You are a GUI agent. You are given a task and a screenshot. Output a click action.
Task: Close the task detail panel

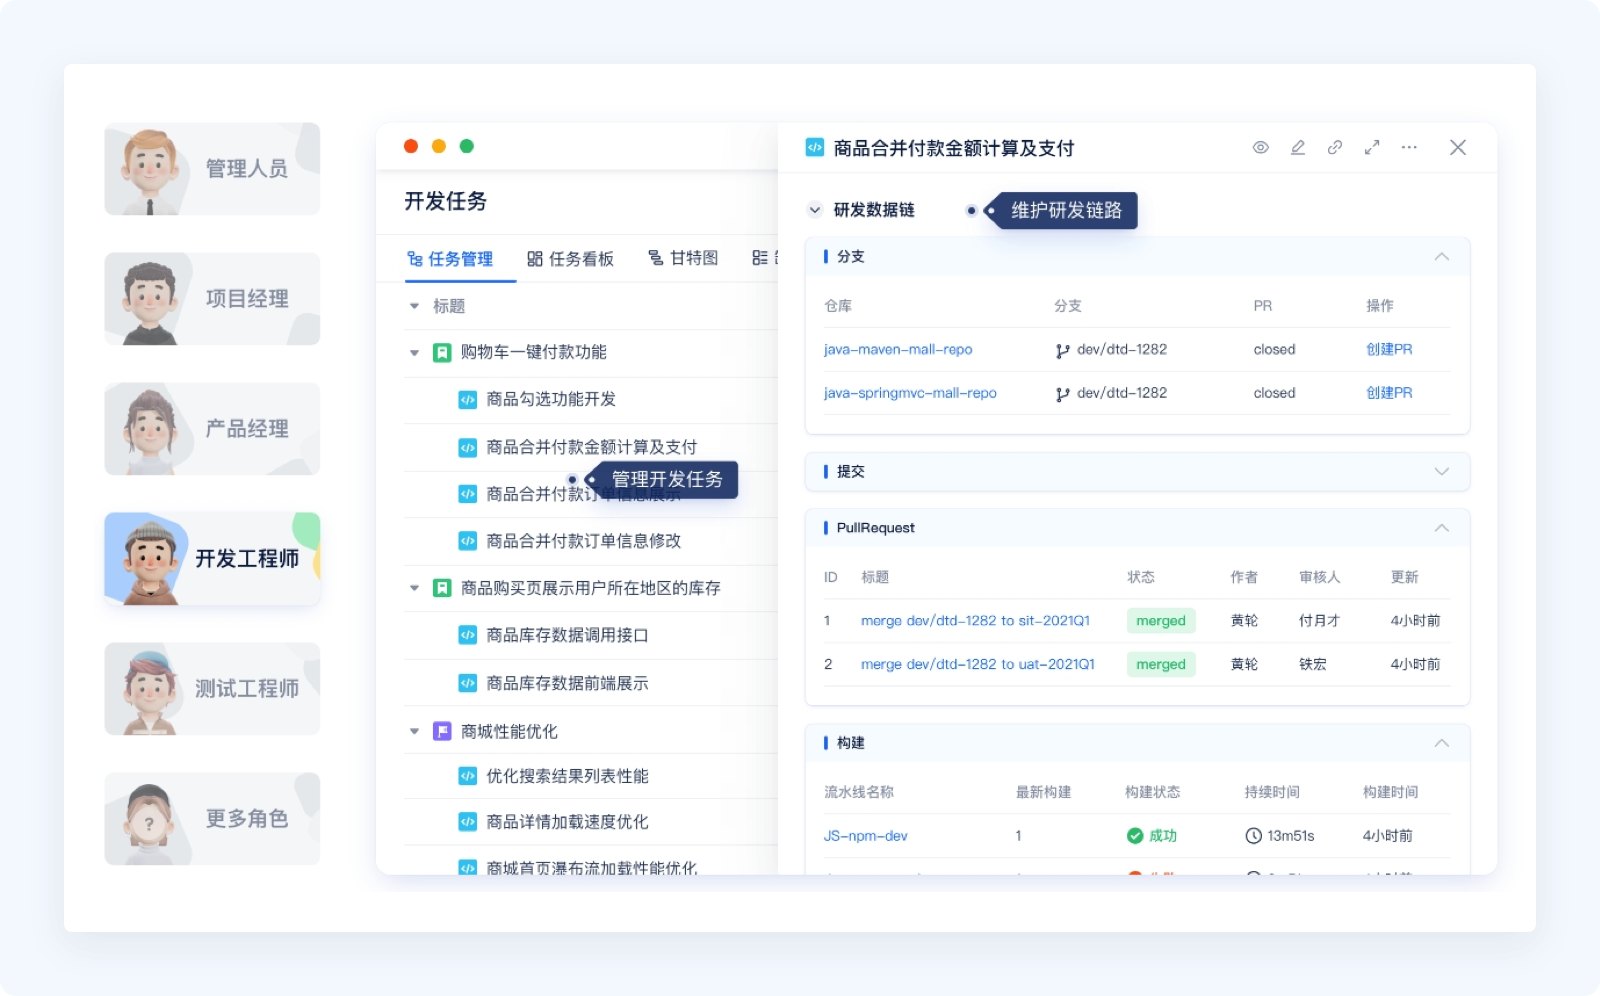coord(1457,148)
